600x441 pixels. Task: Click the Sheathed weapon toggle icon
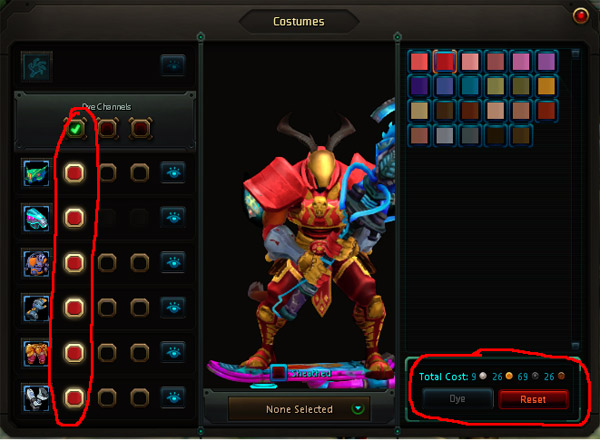pyautogui.click(x=279, y=373)
